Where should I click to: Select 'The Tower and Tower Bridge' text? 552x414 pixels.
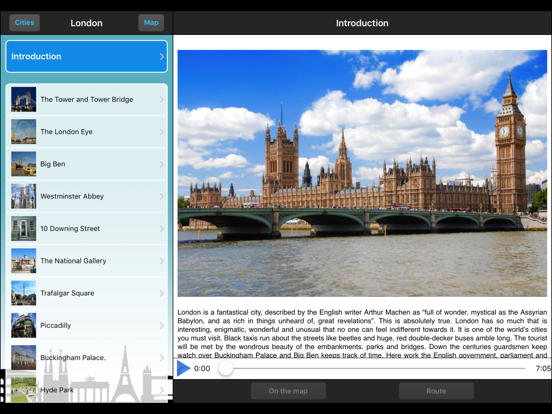87,99
